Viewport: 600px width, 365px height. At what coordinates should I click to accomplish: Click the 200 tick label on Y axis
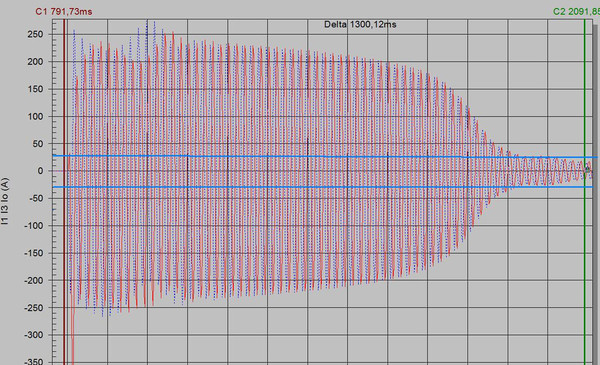point(35,62)
